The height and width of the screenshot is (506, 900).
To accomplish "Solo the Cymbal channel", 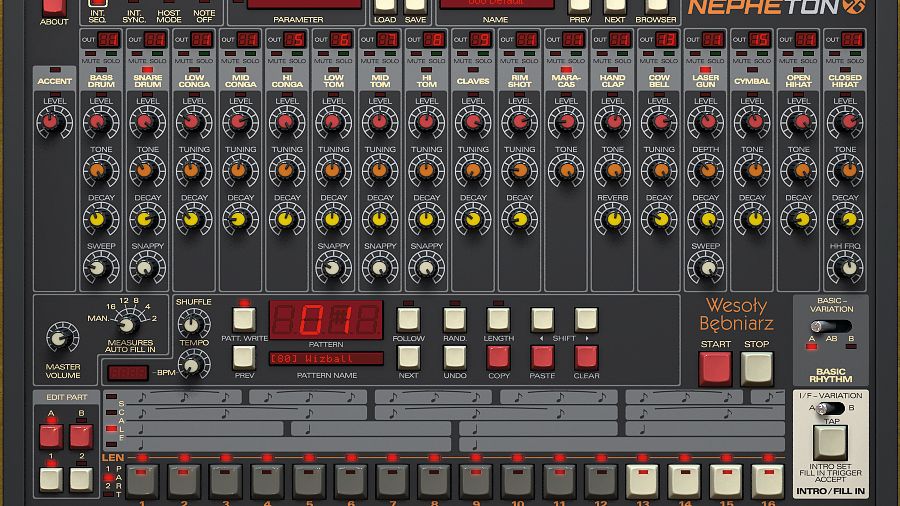I will pos(762,54).
